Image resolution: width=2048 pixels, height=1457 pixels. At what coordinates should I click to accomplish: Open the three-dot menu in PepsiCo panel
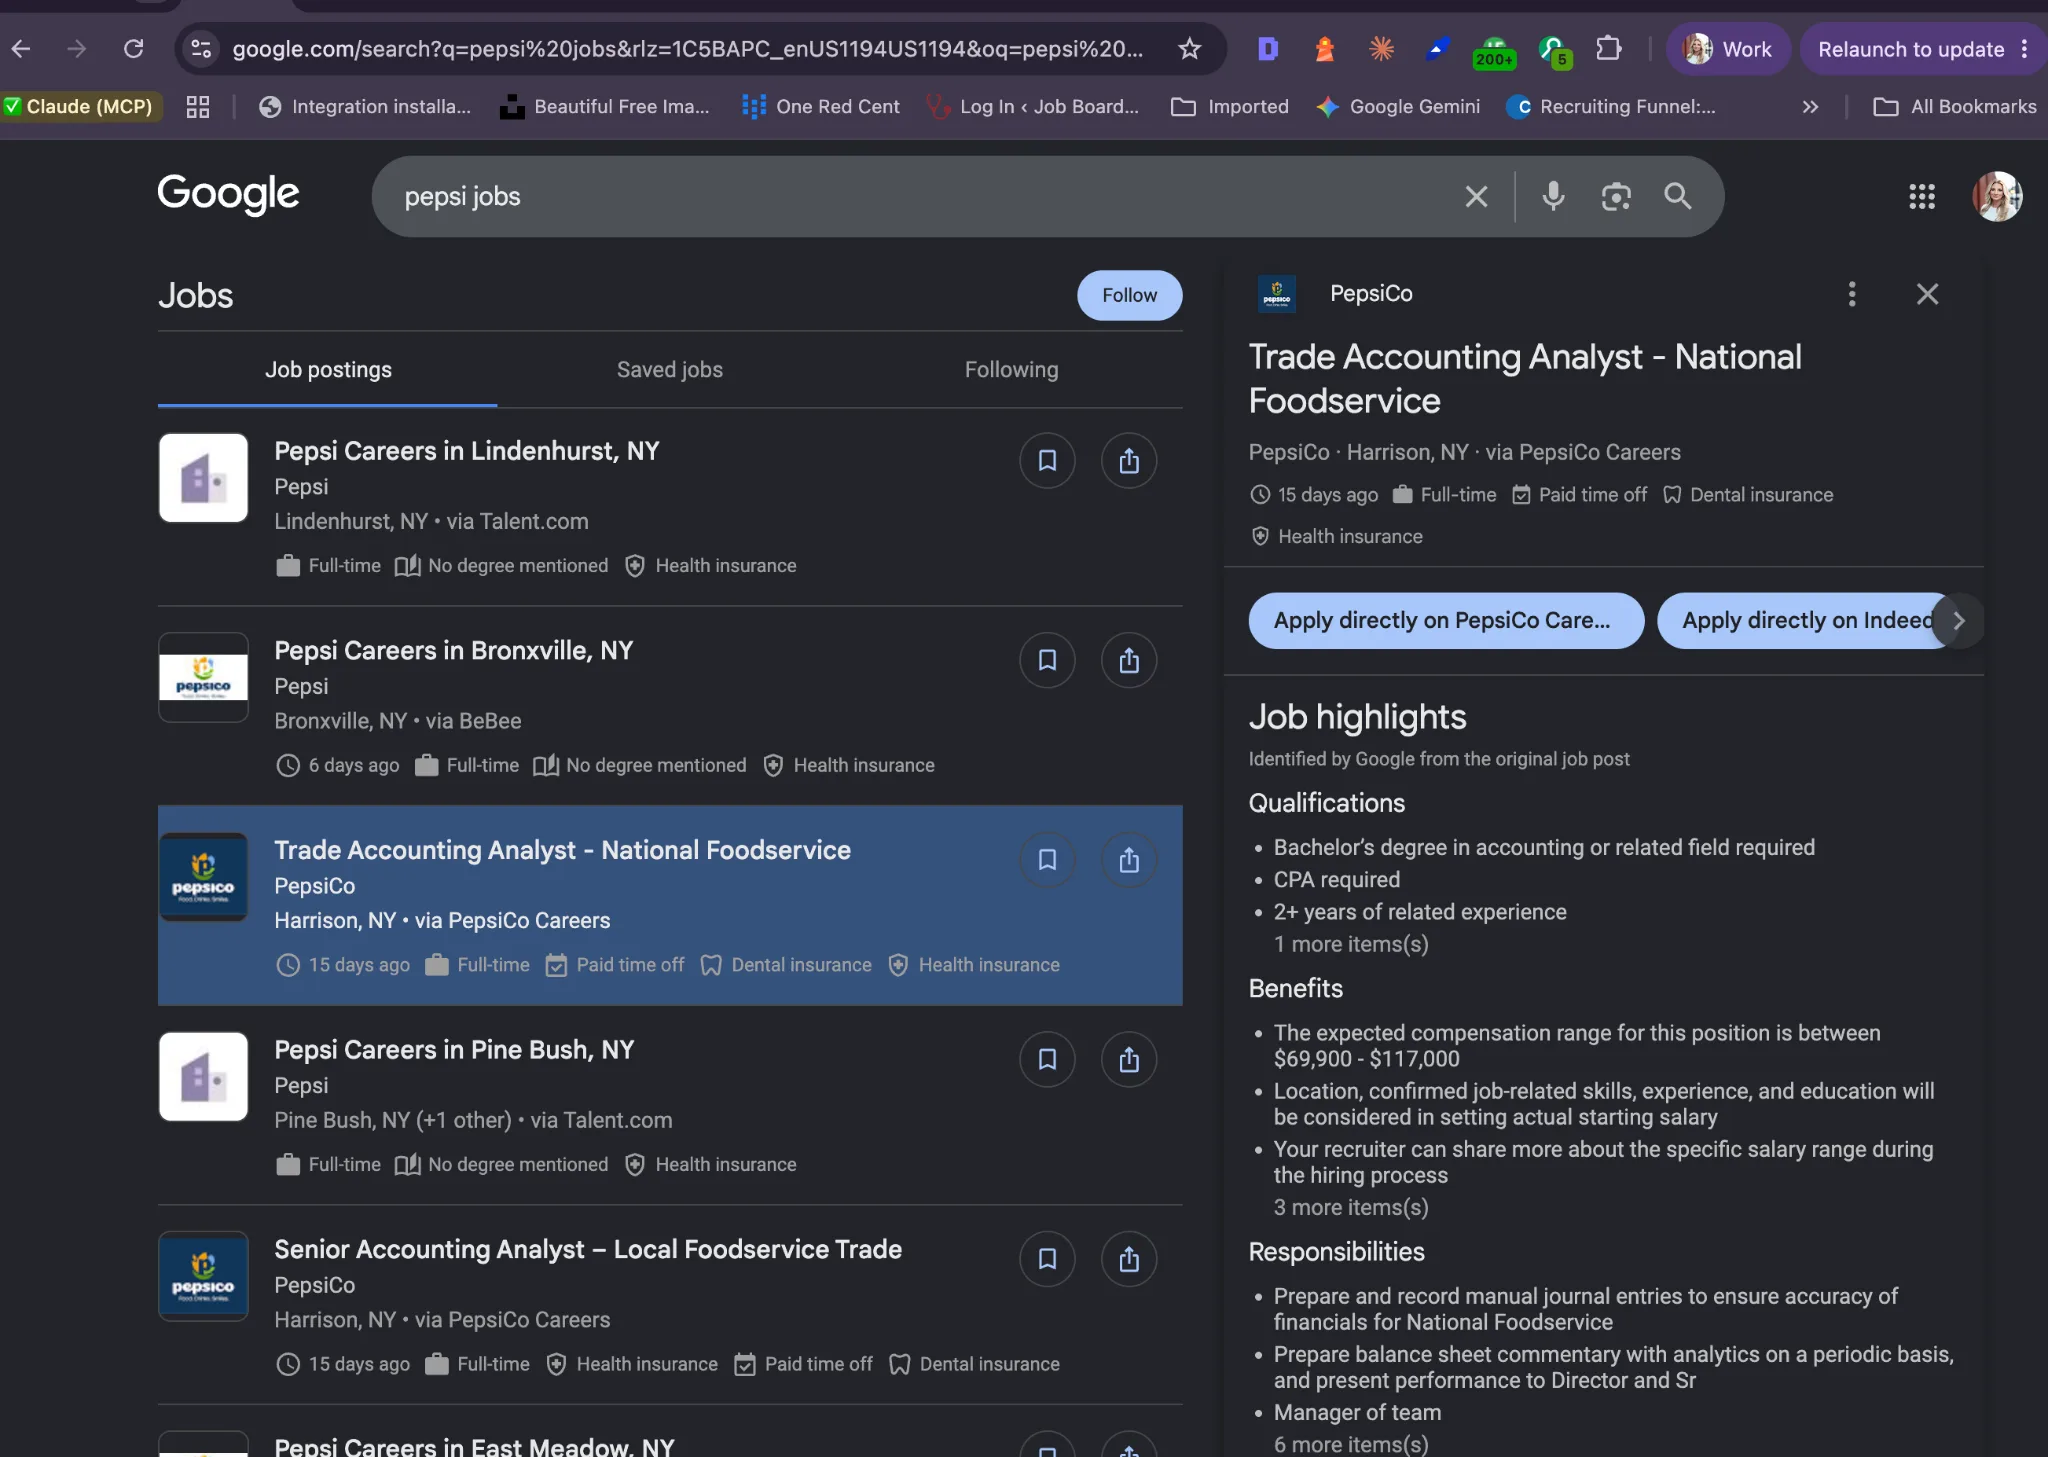(1852, 293)
